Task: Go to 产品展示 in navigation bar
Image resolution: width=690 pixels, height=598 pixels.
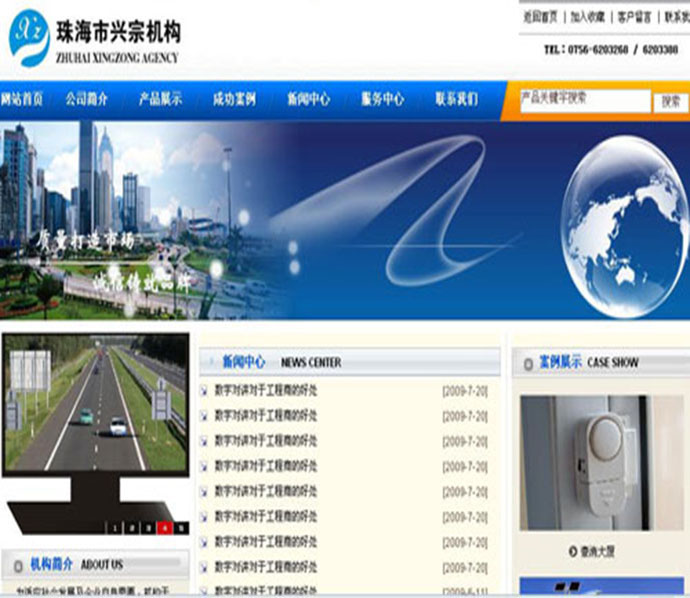Action: tap(160, 100)
